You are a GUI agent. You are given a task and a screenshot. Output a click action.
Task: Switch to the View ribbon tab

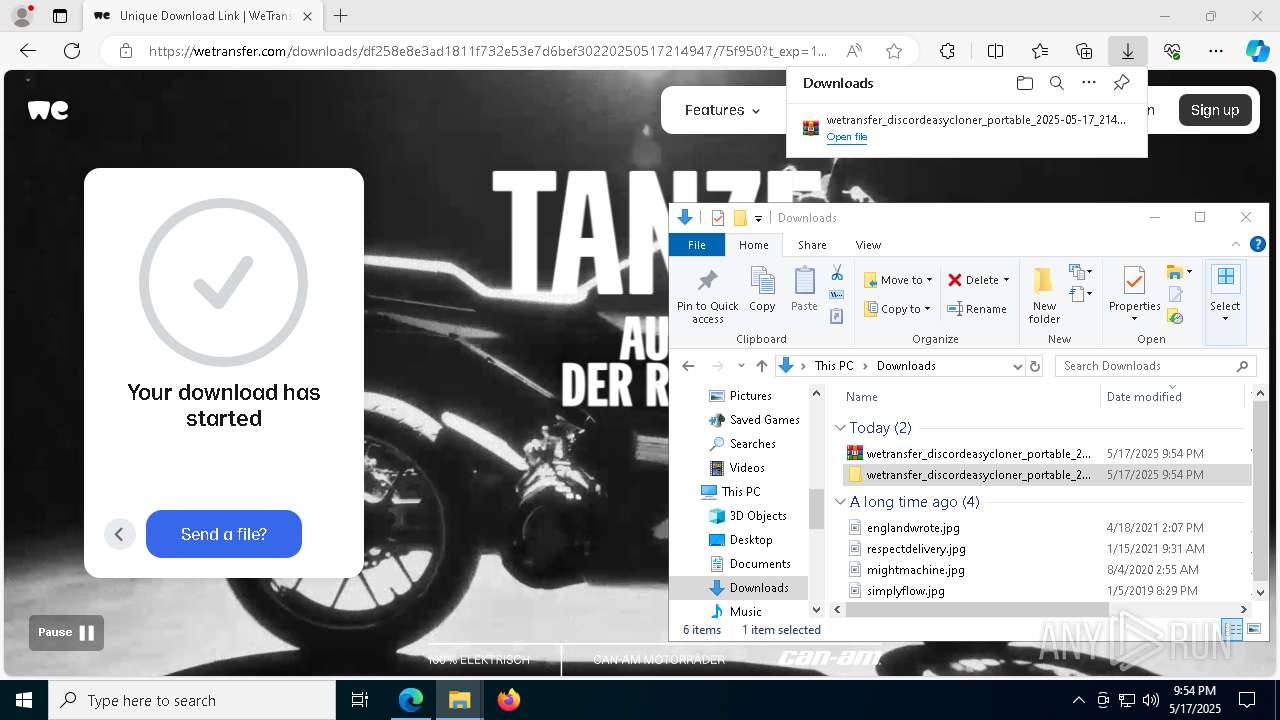coord(868,245)
